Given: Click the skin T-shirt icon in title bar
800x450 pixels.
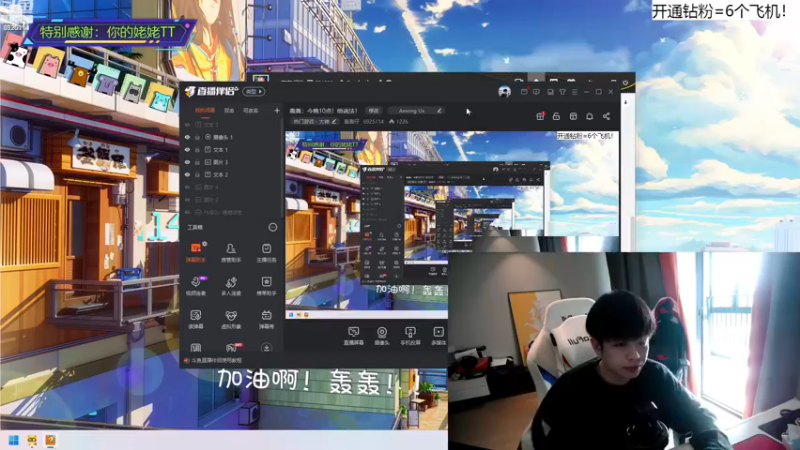Looking at the screenshot, I should [x=562, y=92].
